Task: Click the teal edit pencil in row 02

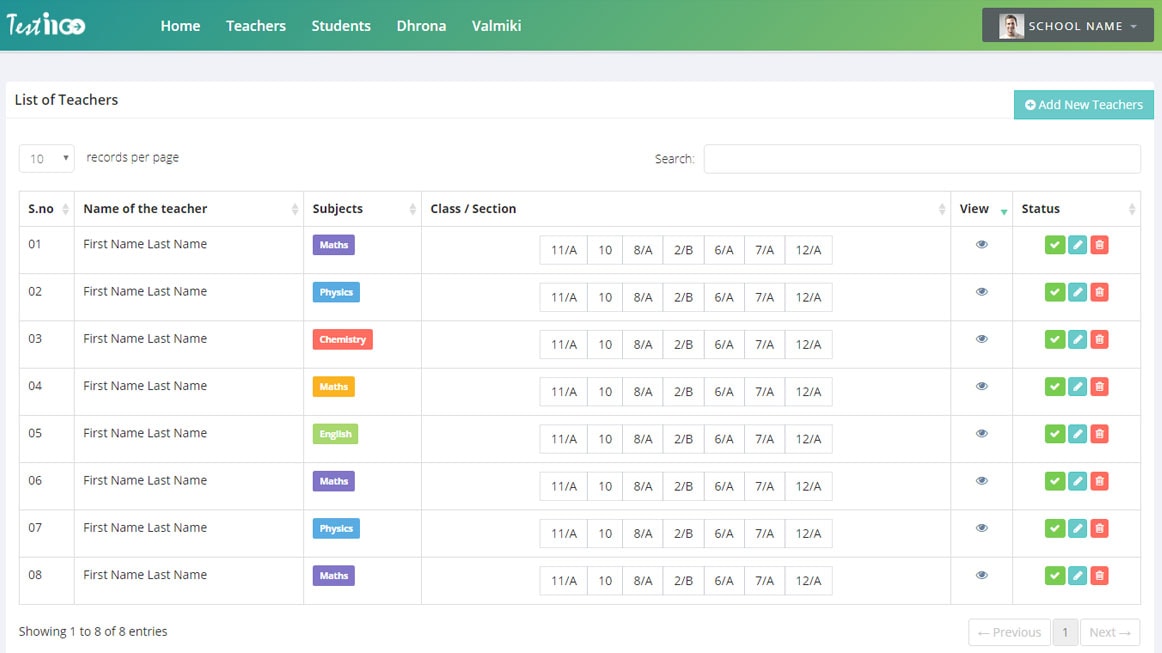Action: [x=1077, y=292]
